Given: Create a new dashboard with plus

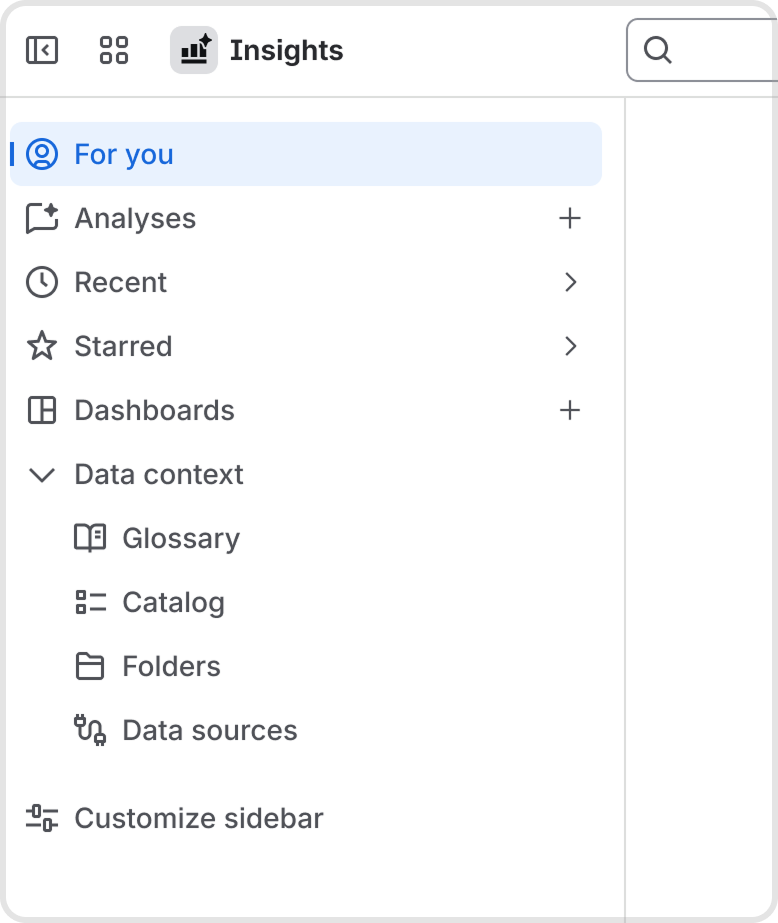Looking at the screenshot, I should coord(570,410).
